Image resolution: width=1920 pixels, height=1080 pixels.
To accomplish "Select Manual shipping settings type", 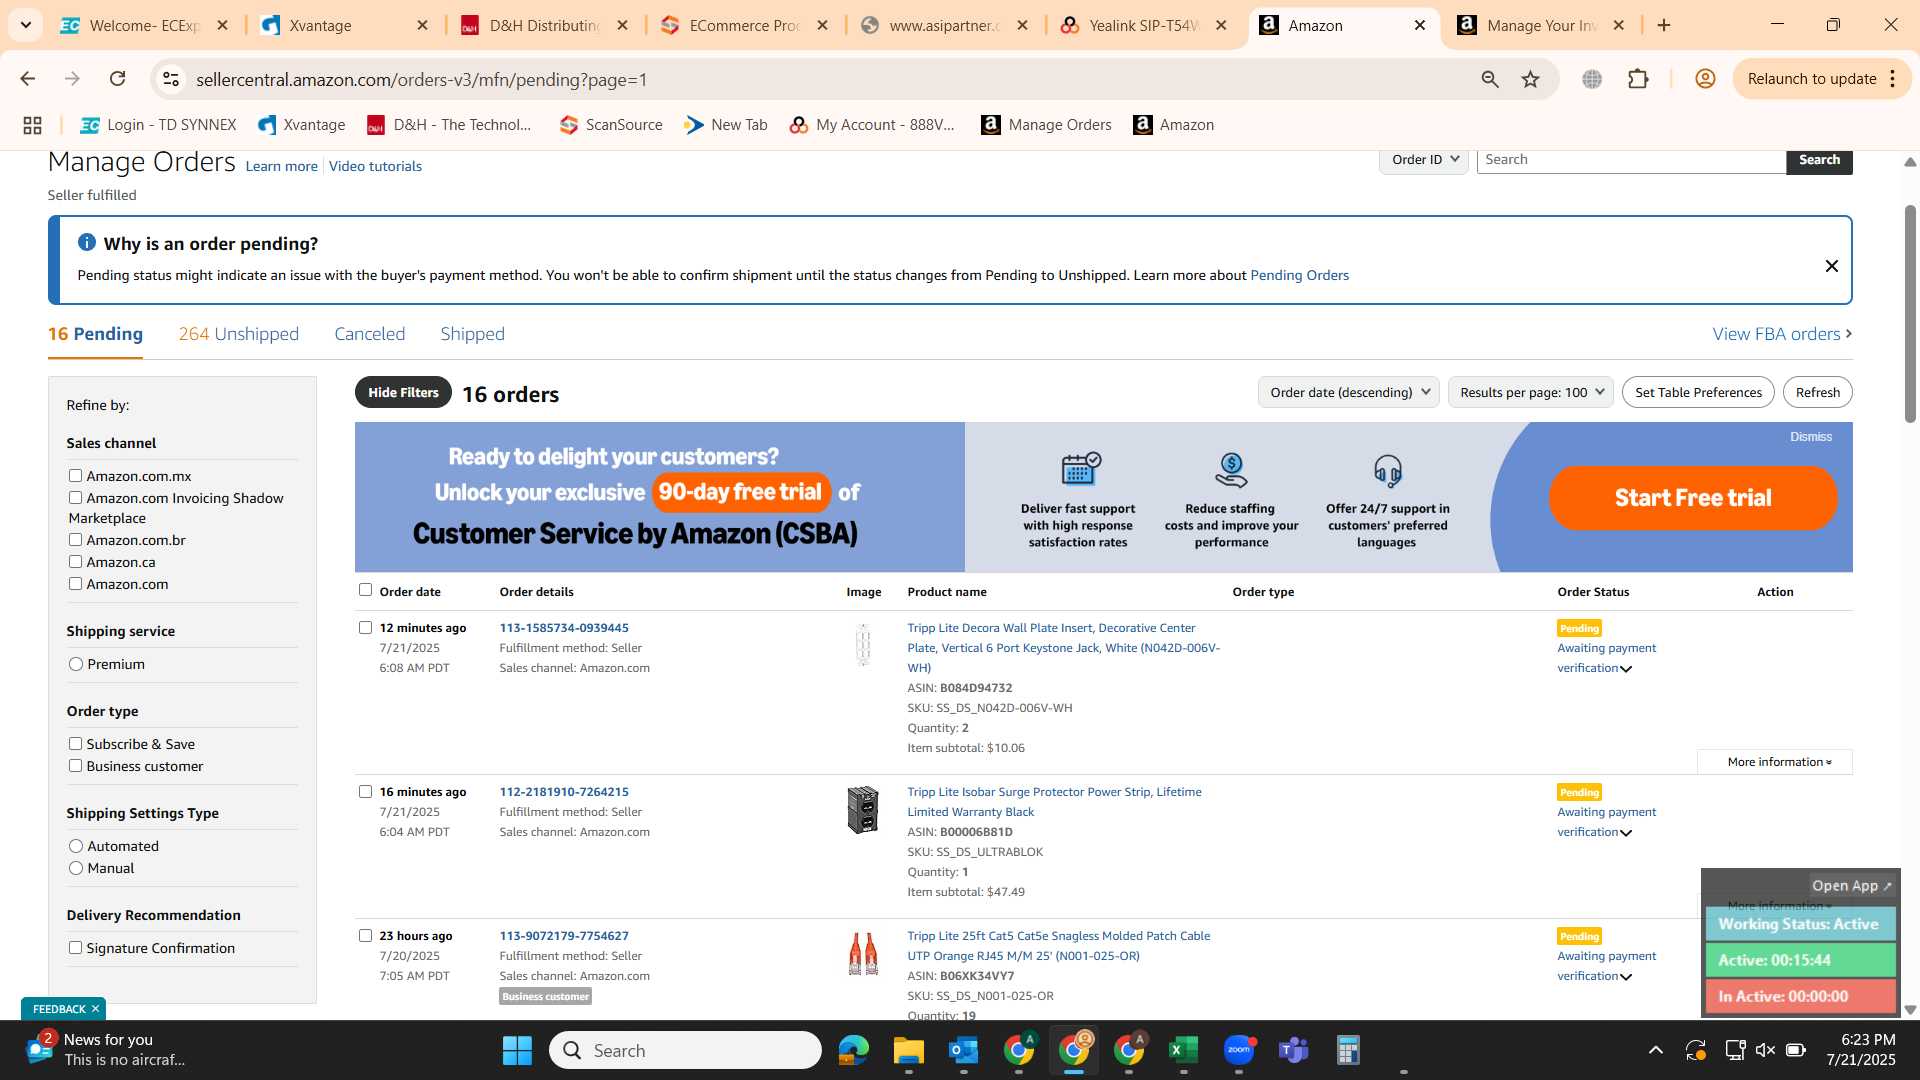I will [76, 868].
